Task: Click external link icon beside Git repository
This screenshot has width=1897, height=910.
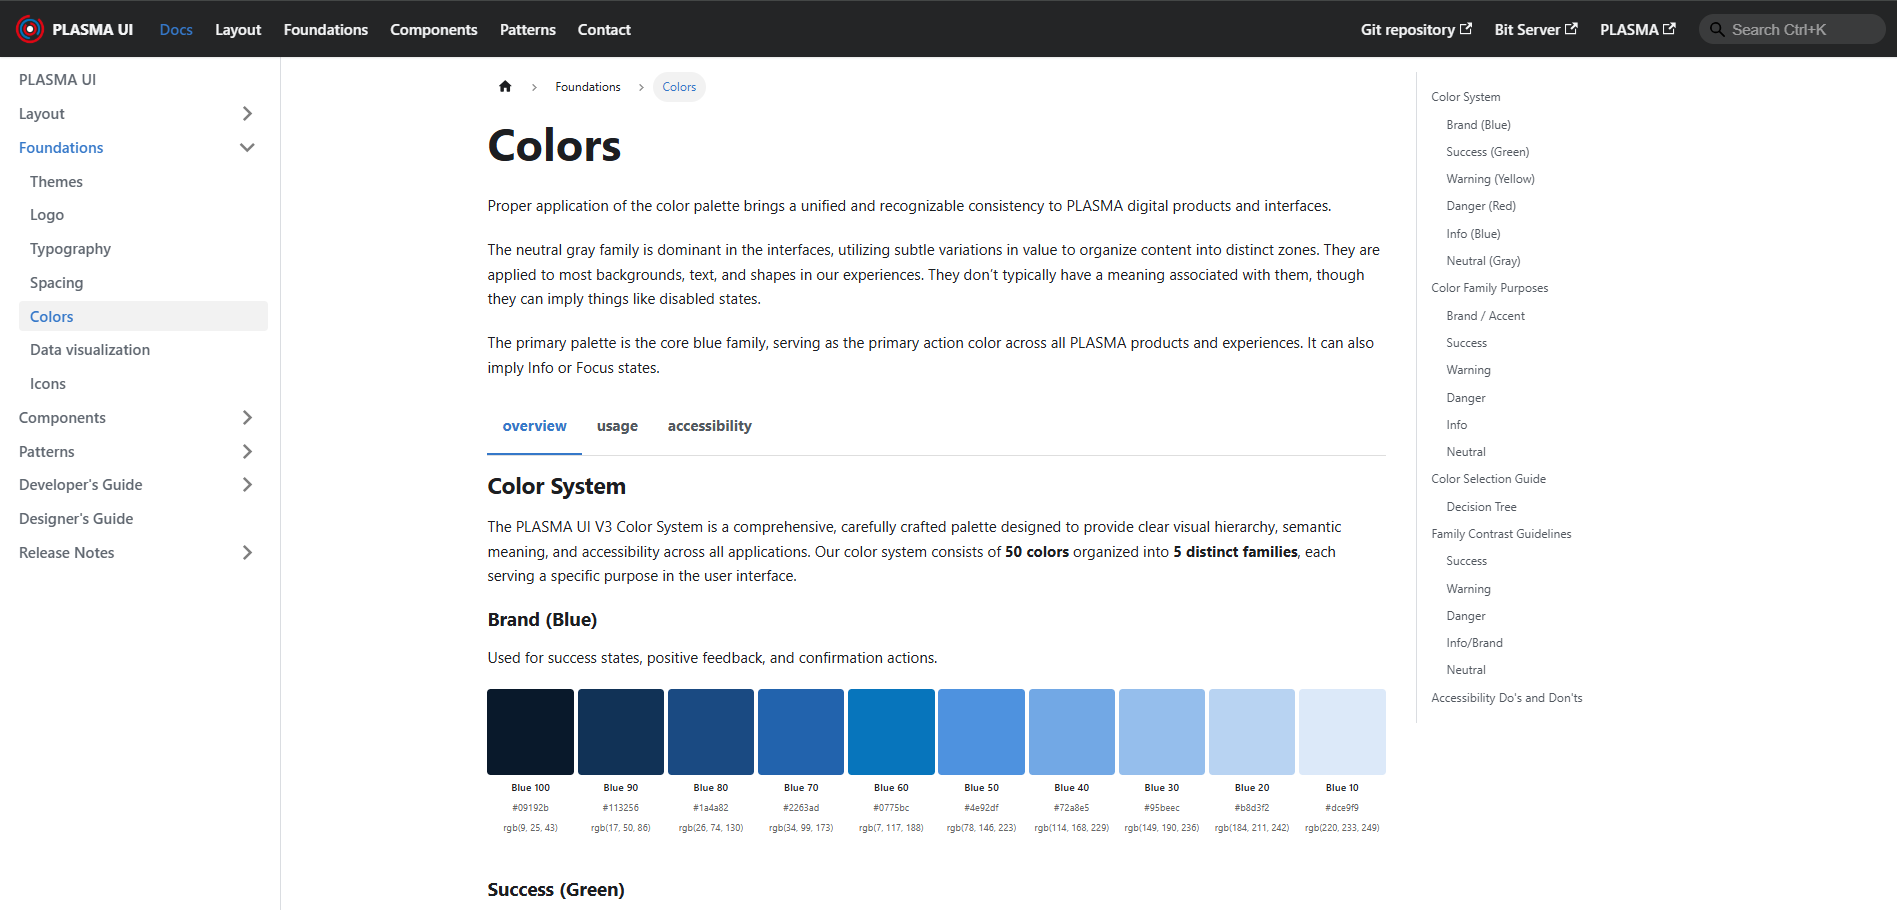Action: [x=1466, y=29]
